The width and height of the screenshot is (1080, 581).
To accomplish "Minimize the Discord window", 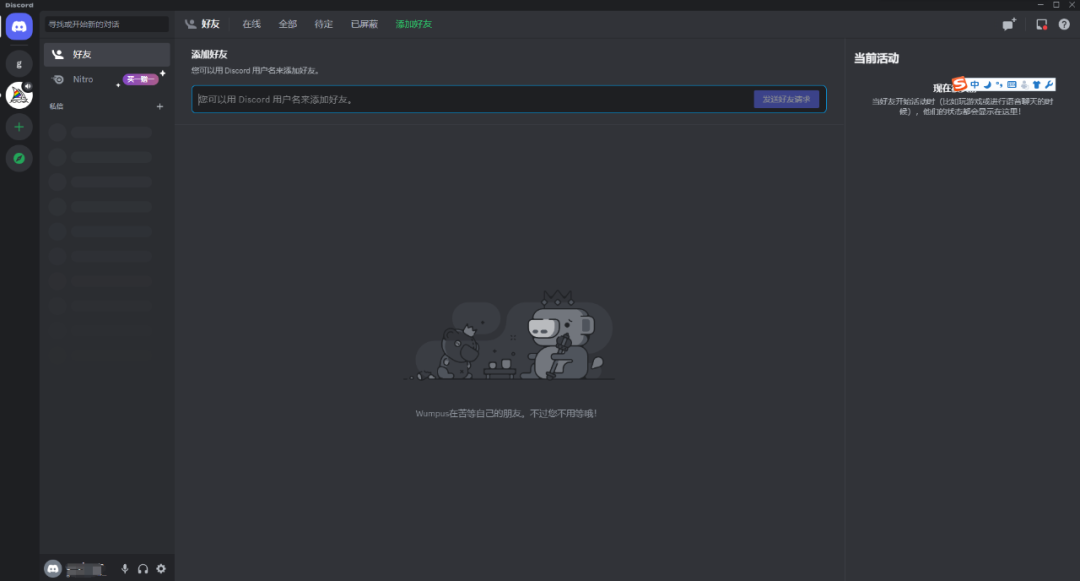I will (1041, 5).
